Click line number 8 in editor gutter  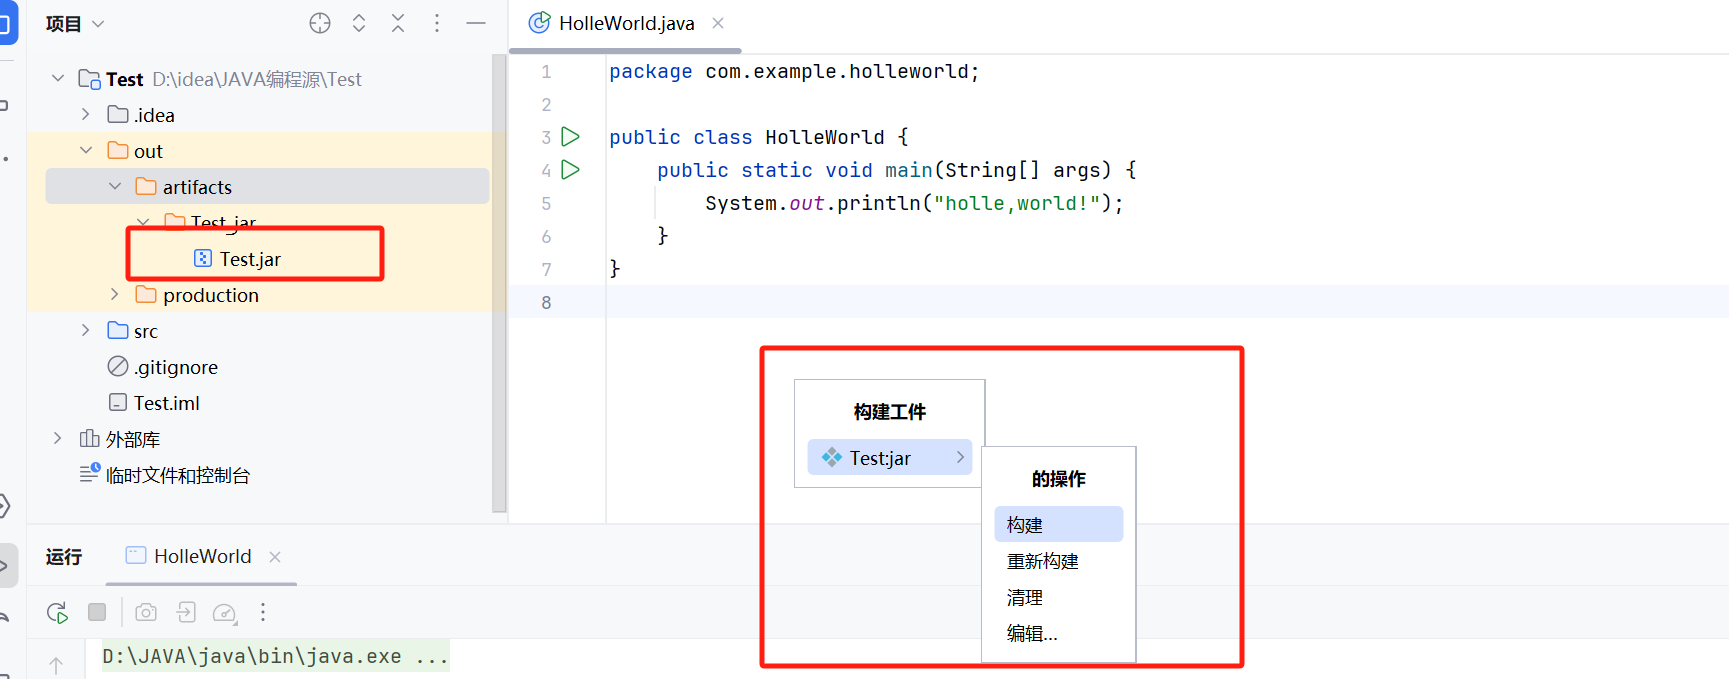pos(546,302)
